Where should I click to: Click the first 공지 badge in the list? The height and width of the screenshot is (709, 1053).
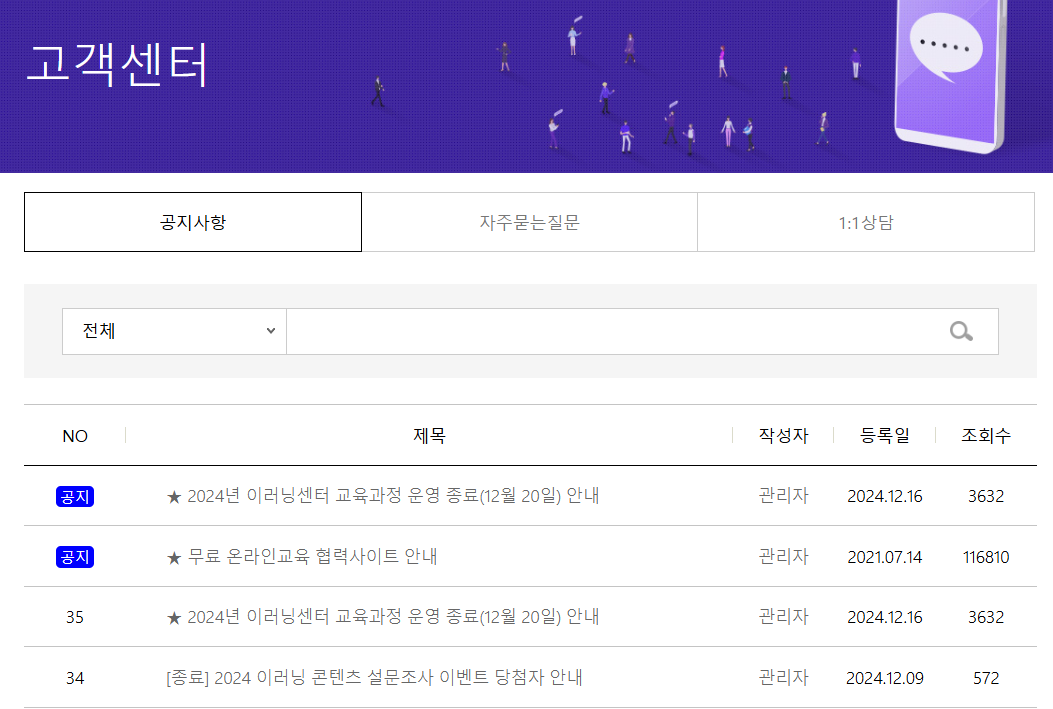[75, 495]
